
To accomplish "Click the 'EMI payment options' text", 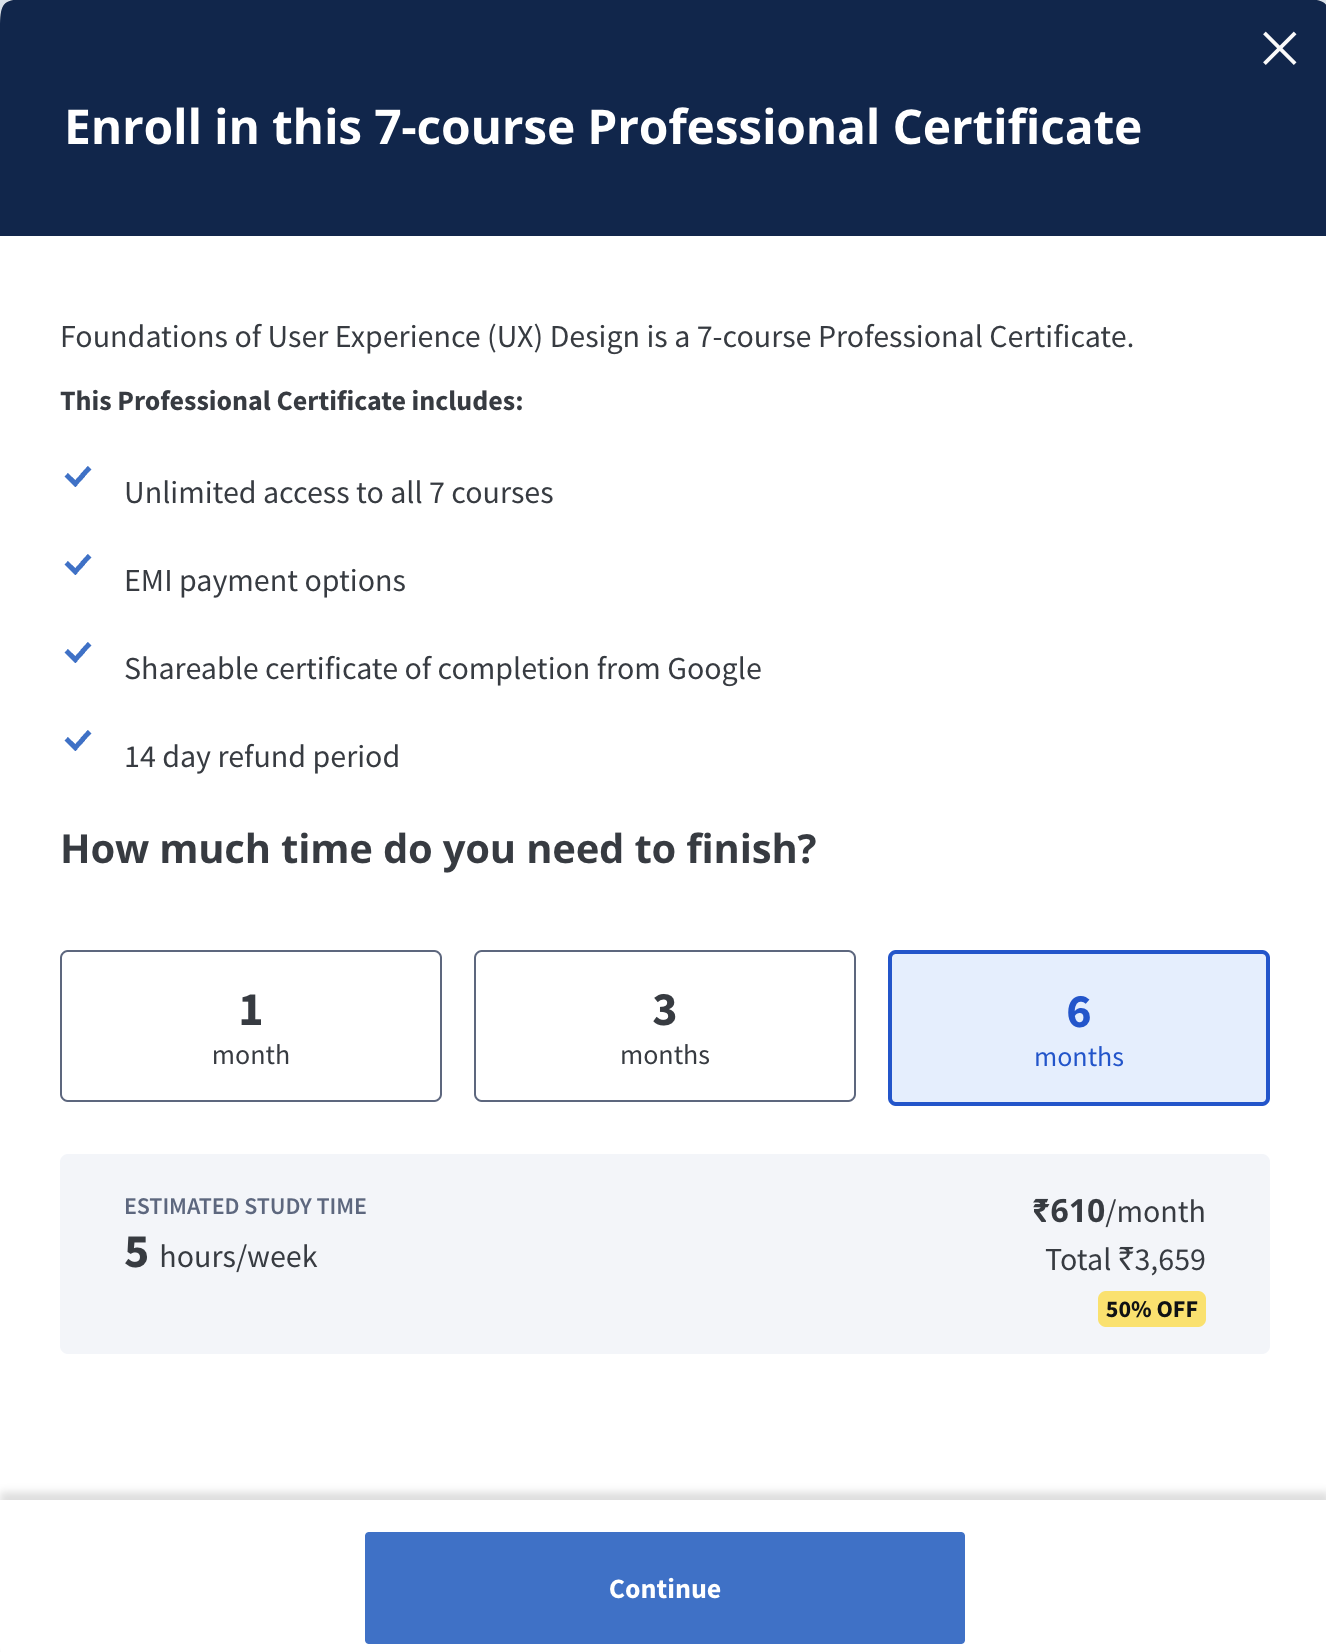I will pyautogui.click(x=265, y=581).
